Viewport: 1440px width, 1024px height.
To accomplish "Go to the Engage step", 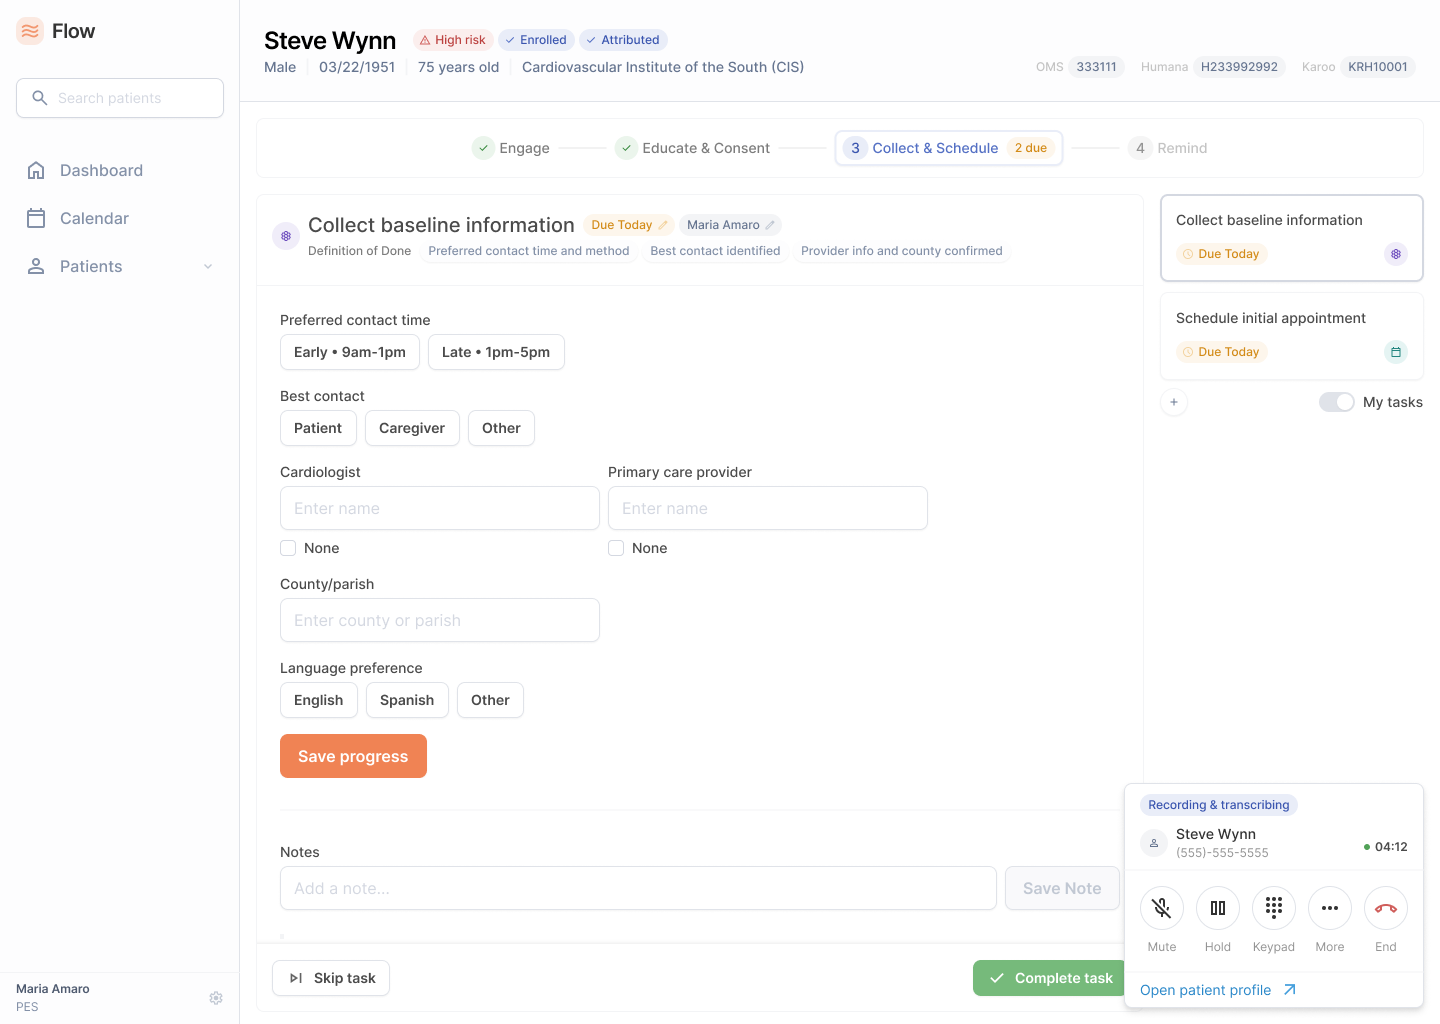I will pos(511,148).
